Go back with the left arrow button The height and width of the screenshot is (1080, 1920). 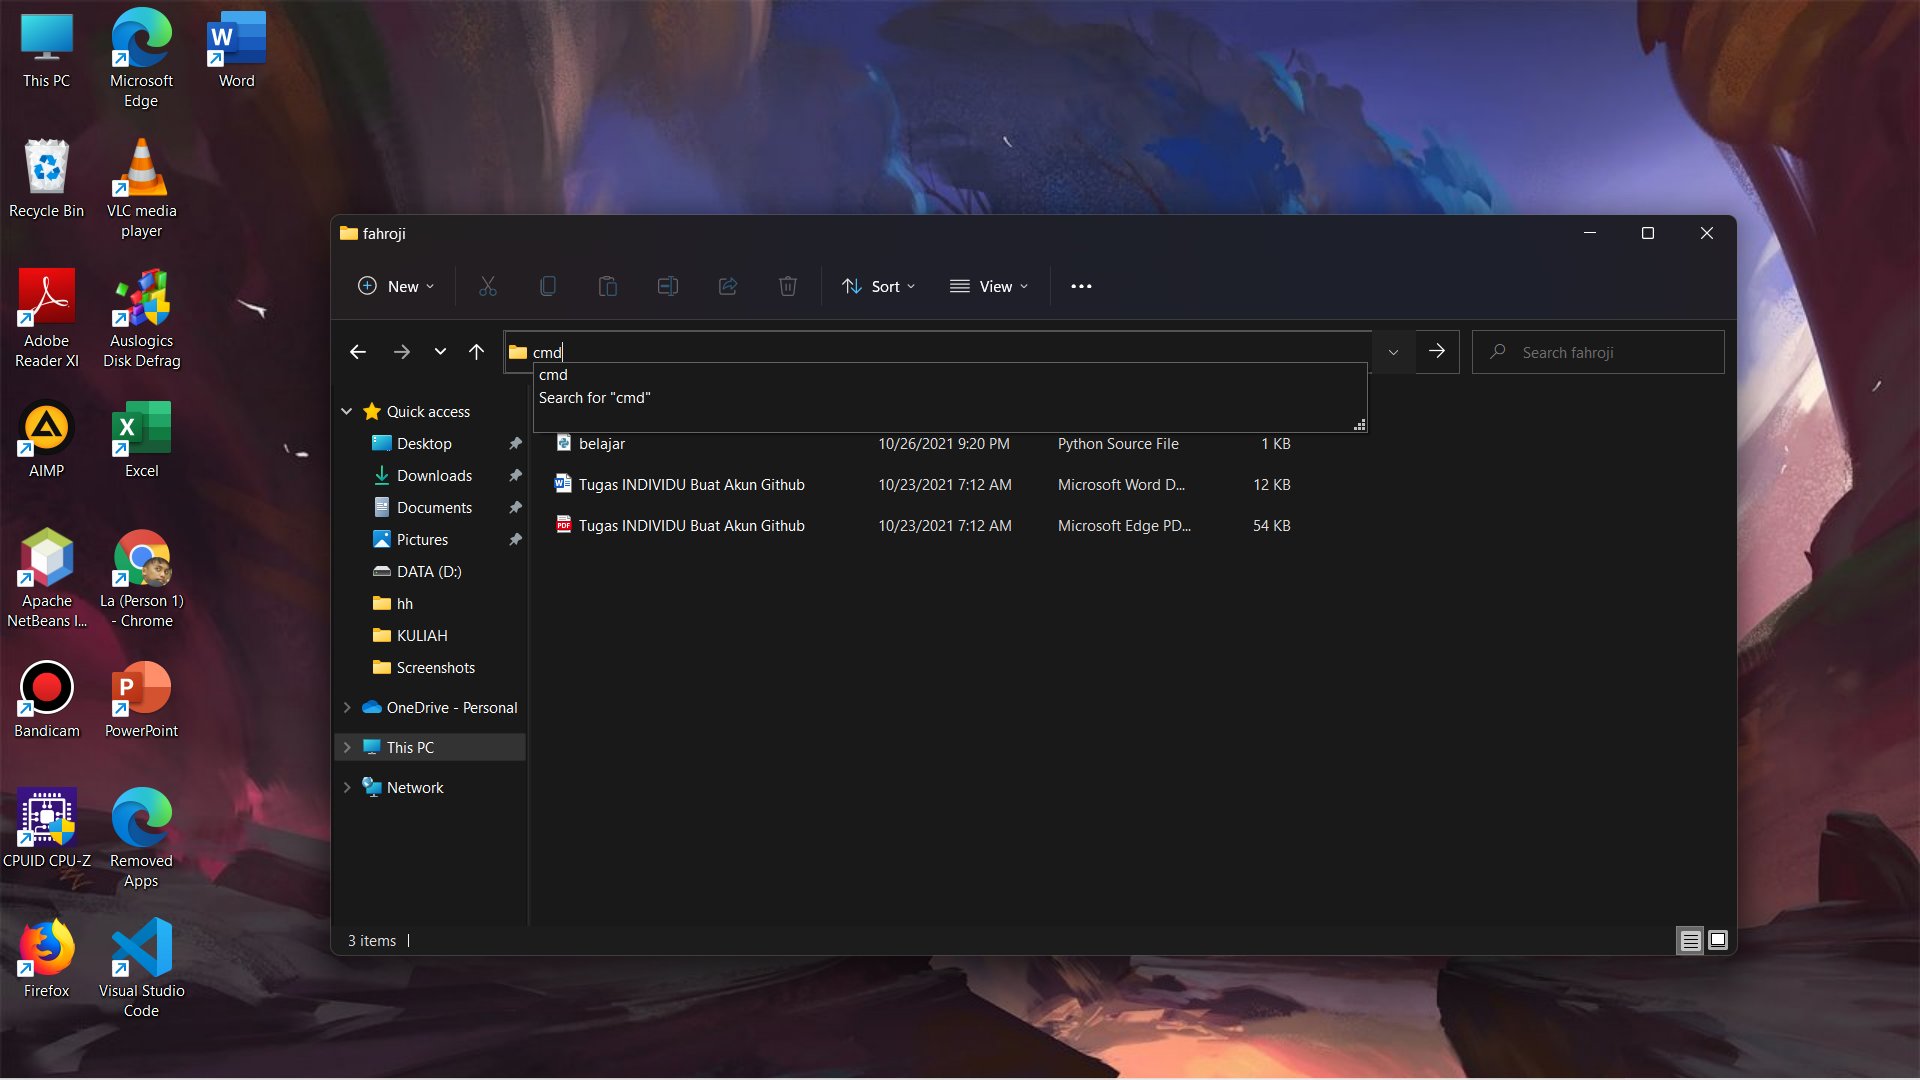pyautogui.click(x=358, y=352)
